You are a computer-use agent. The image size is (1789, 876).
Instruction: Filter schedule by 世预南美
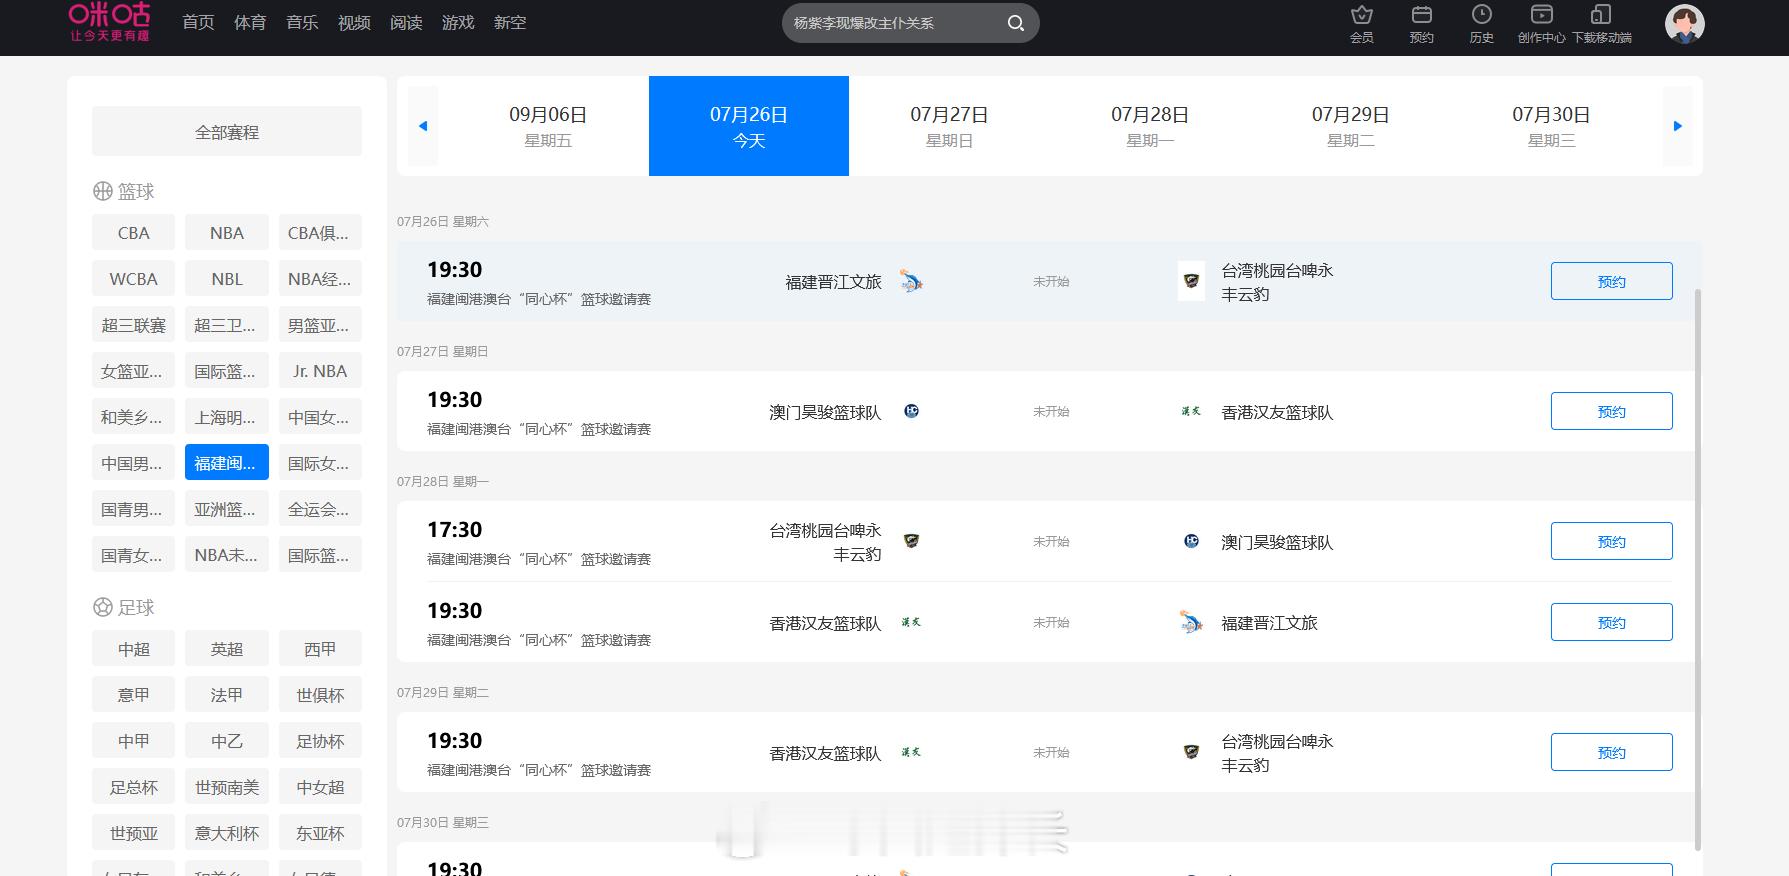tap(227, 786)
